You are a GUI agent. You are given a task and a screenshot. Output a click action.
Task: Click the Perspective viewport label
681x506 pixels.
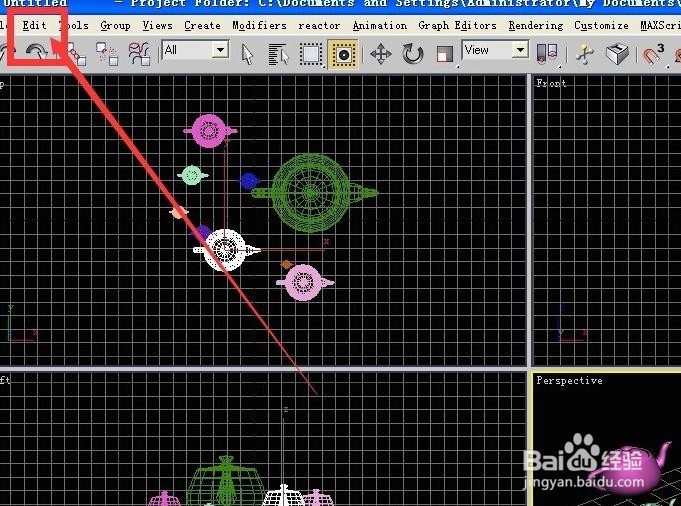point(569,380)
